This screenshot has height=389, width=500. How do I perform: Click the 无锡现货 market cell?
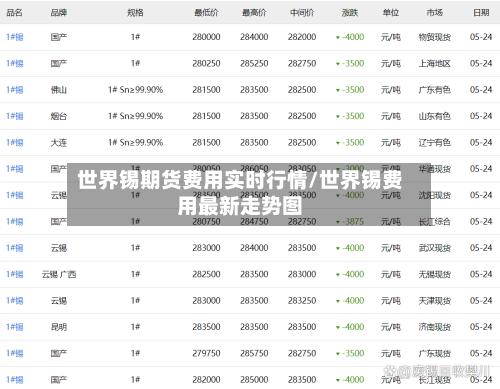435,274
